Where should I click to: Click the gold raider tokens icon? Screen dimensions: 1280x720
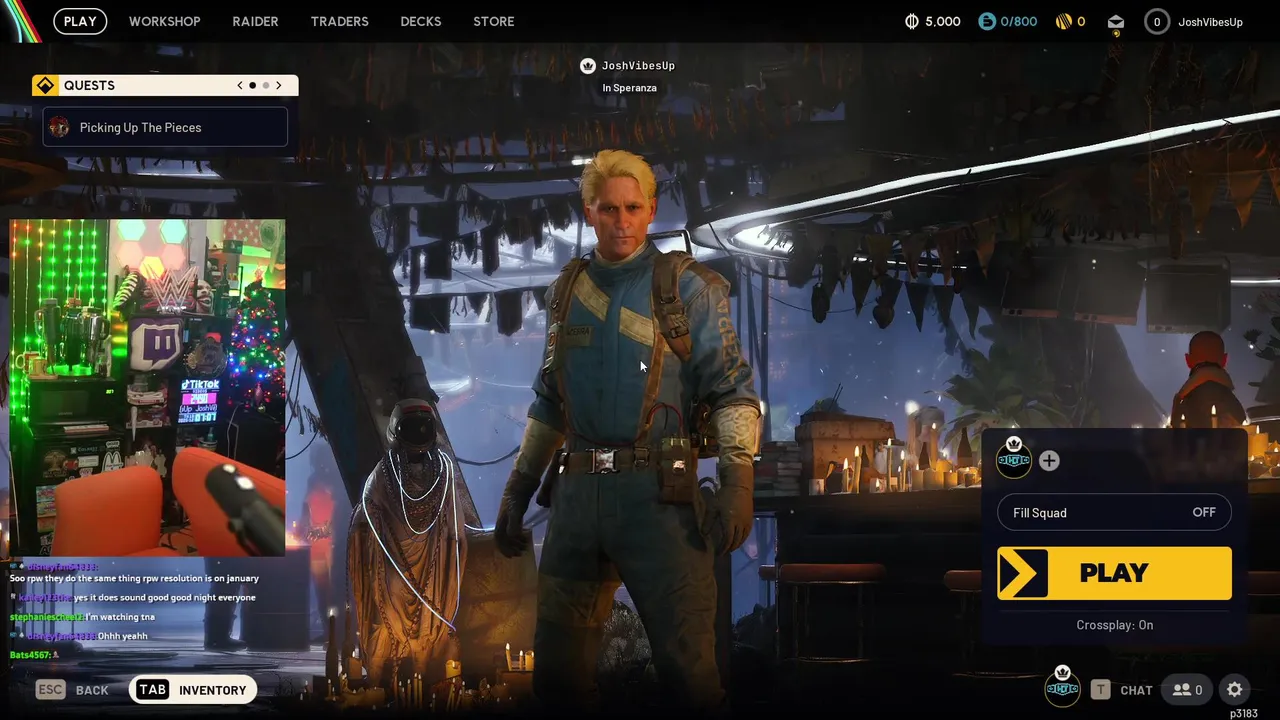(x=1064, y=21)
